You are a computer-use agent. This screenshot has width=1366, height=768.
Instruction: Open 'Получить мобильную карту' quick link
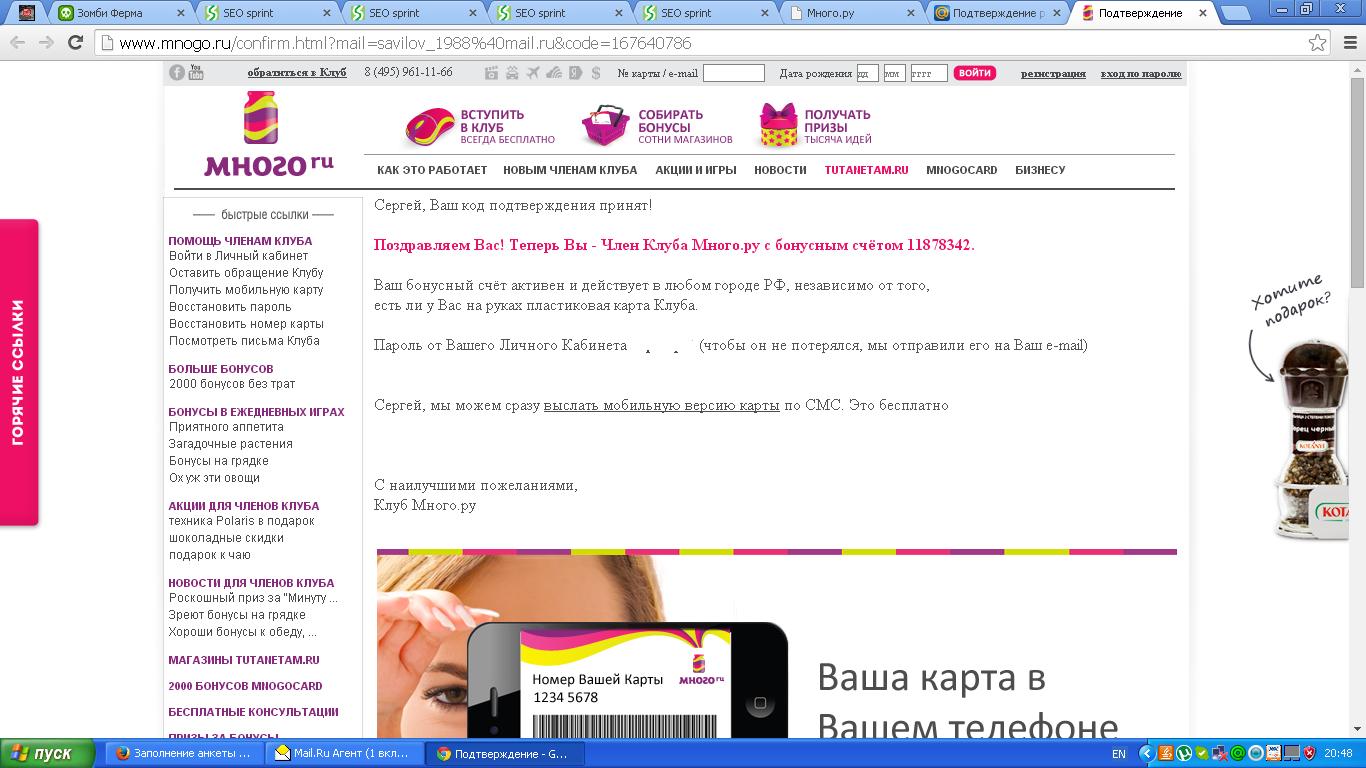click(x=246, y=290)
